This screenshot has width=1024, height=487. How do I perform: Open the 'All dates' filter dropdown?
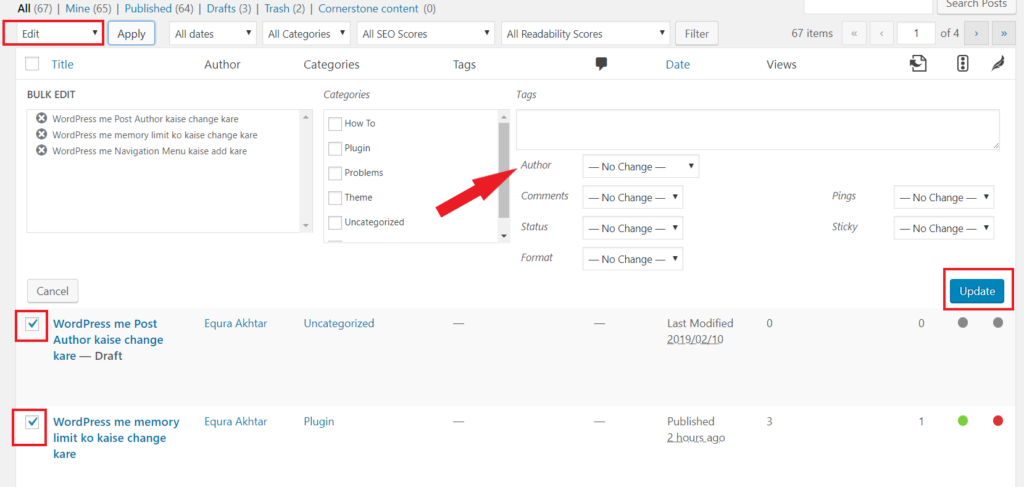click(213, 34)
